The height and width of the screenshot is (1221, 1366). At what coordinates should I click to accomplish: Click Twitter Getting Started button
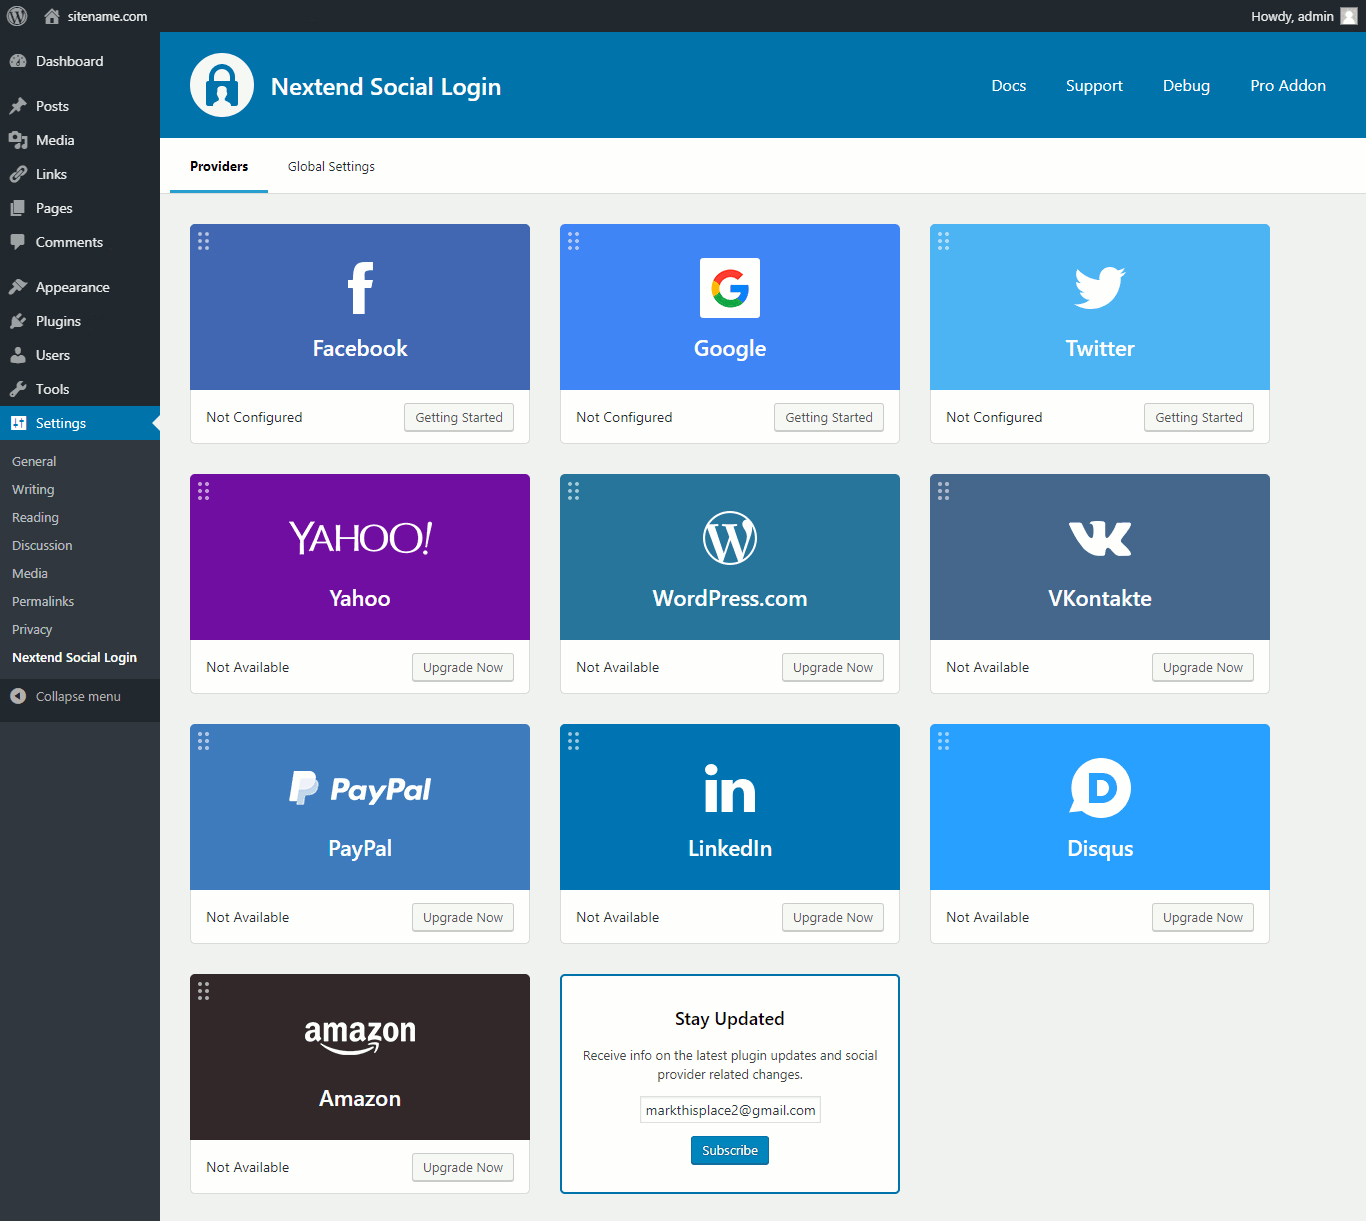pos(1199,417)
